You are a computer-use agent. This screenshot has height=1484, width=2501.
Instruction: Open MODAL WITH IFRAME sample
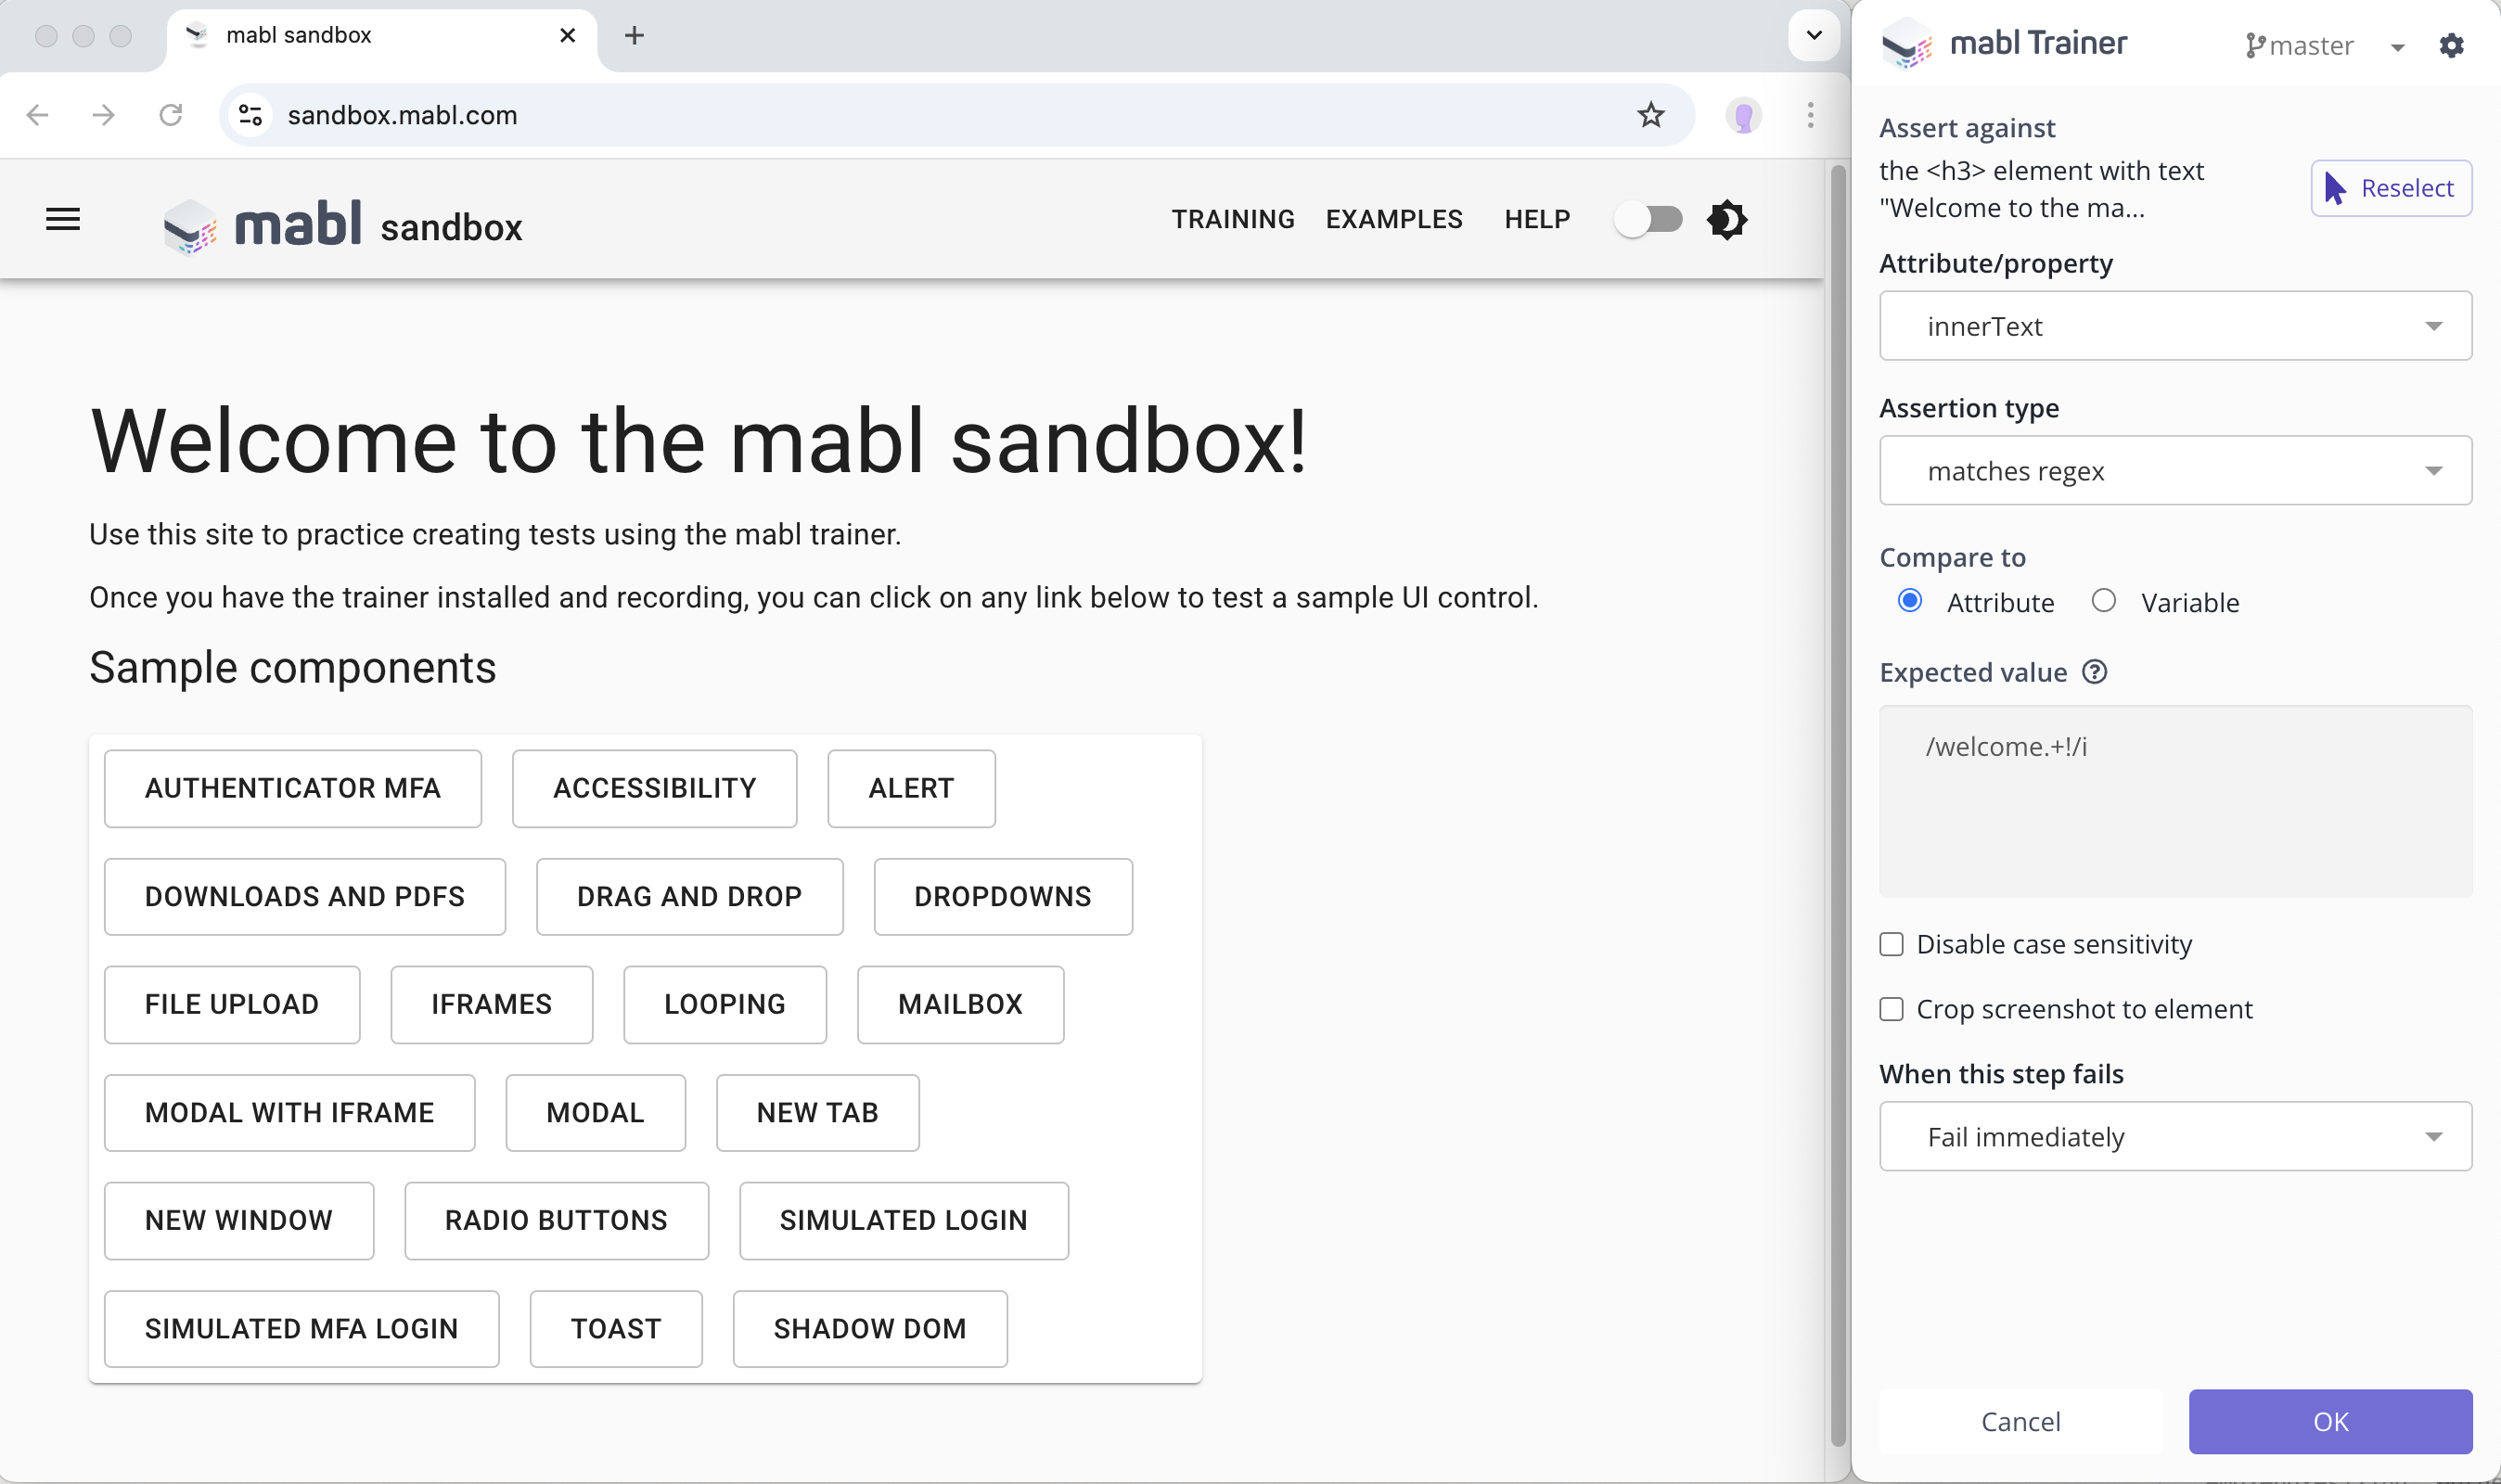click(x=290, y=1112)
